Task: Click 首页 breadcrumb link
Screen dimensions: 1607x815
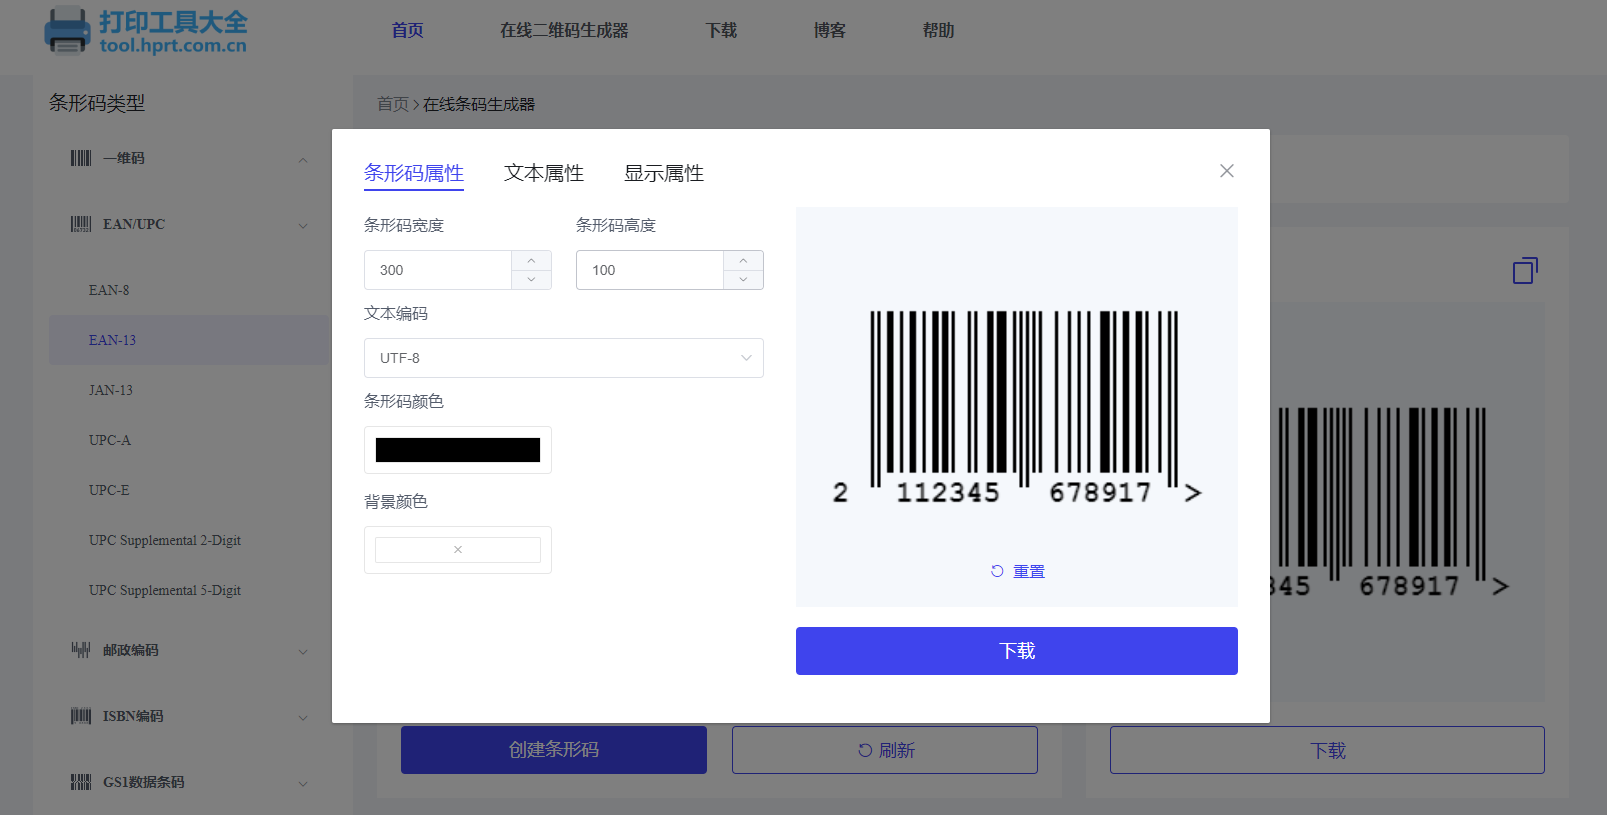Action: (x=393, y=104)
